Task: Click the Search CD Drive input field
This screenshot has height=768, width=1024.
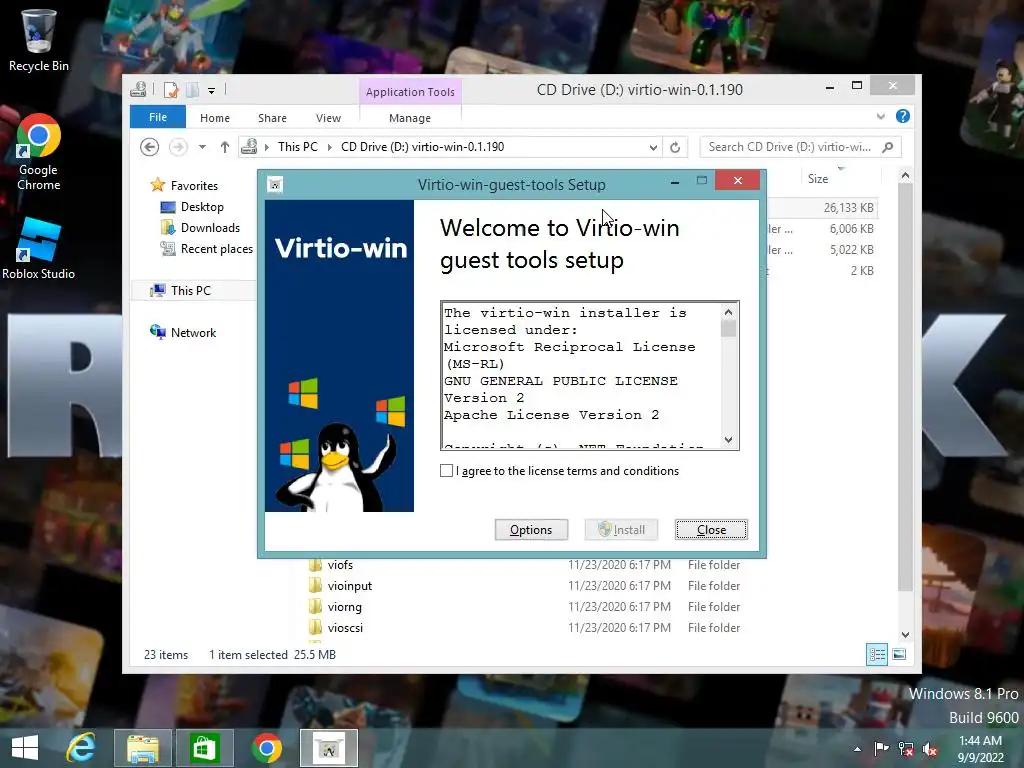Action: tap(790, 147)
